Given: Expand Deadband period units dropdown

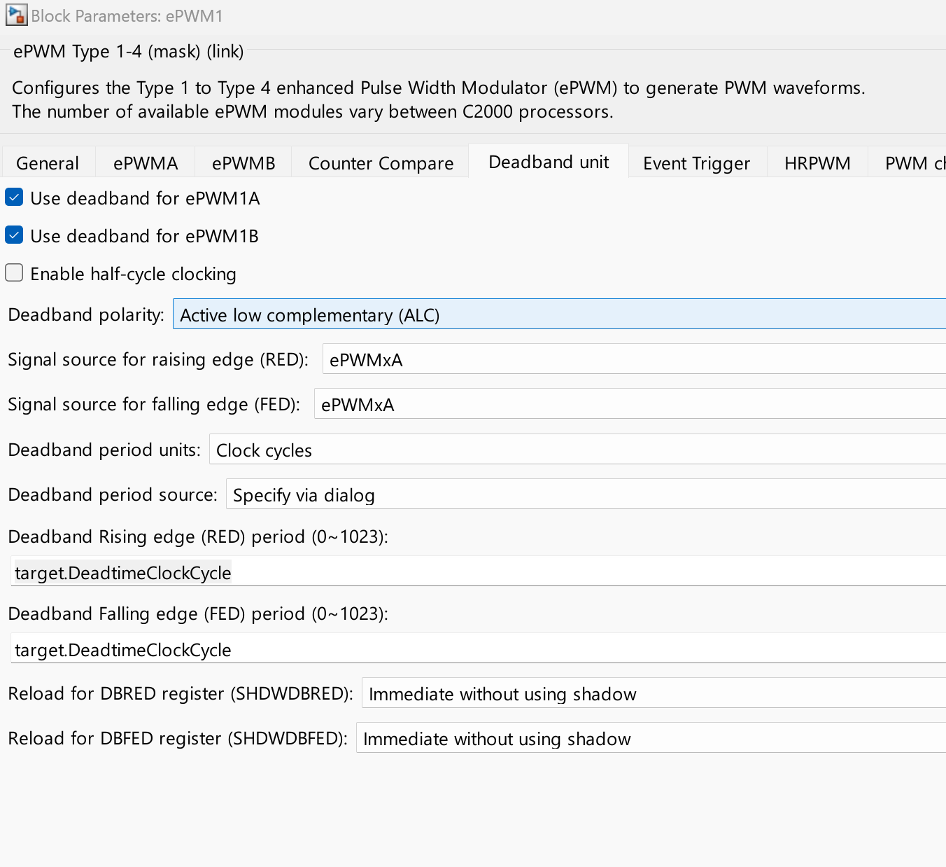Looking at the screenshot, I should (576, 450).
